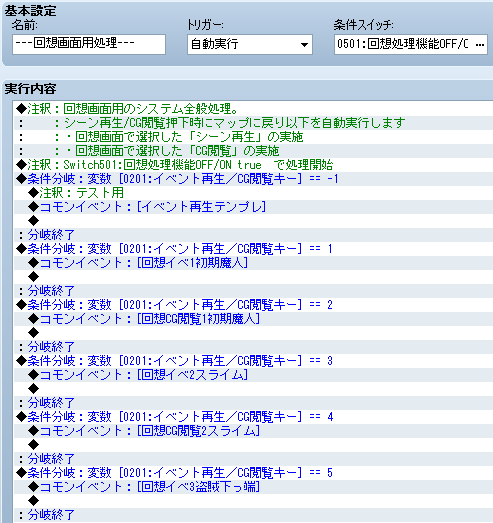Select 分岐終了 line after 回想CG閲覧2スライム branch

coord(254,459)
